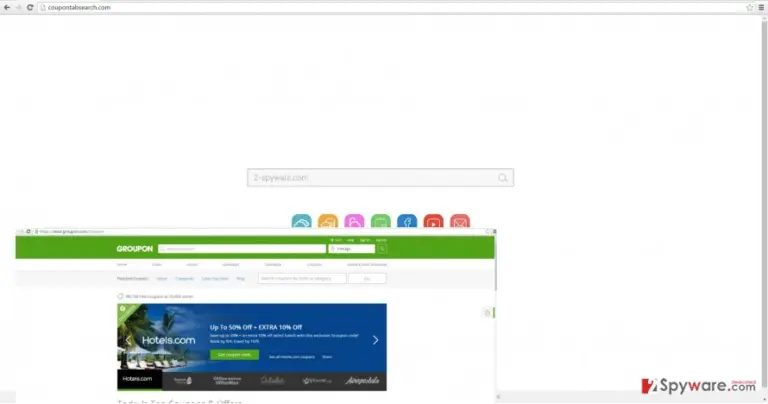Viewport: 768px width, 404px height.
Task: Open the Groupon location dropdown field
Action: pos(352,249)
